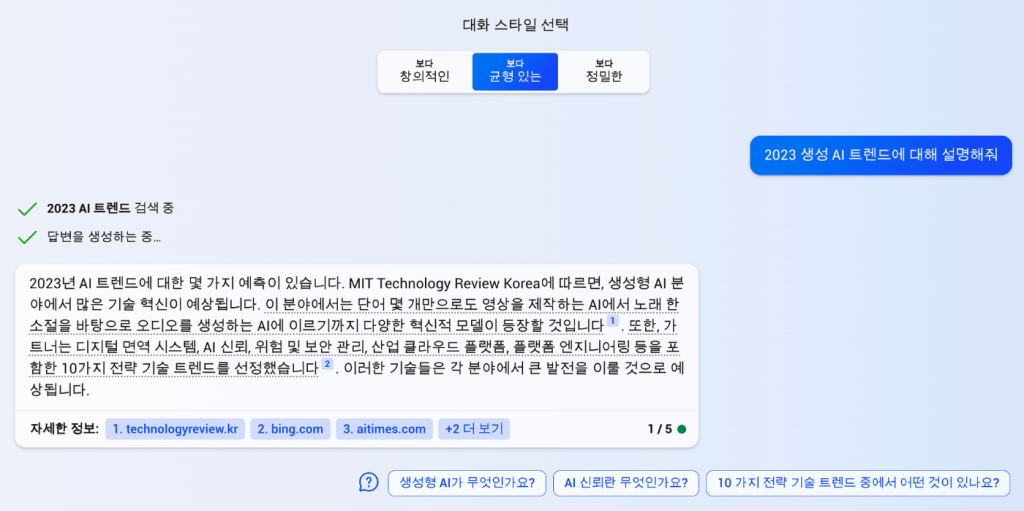This screenshot has width=1024, height=511.
Task: Click suggestion AI 신뢰란 무엇인가요?
Action: [x=625, y=483]
